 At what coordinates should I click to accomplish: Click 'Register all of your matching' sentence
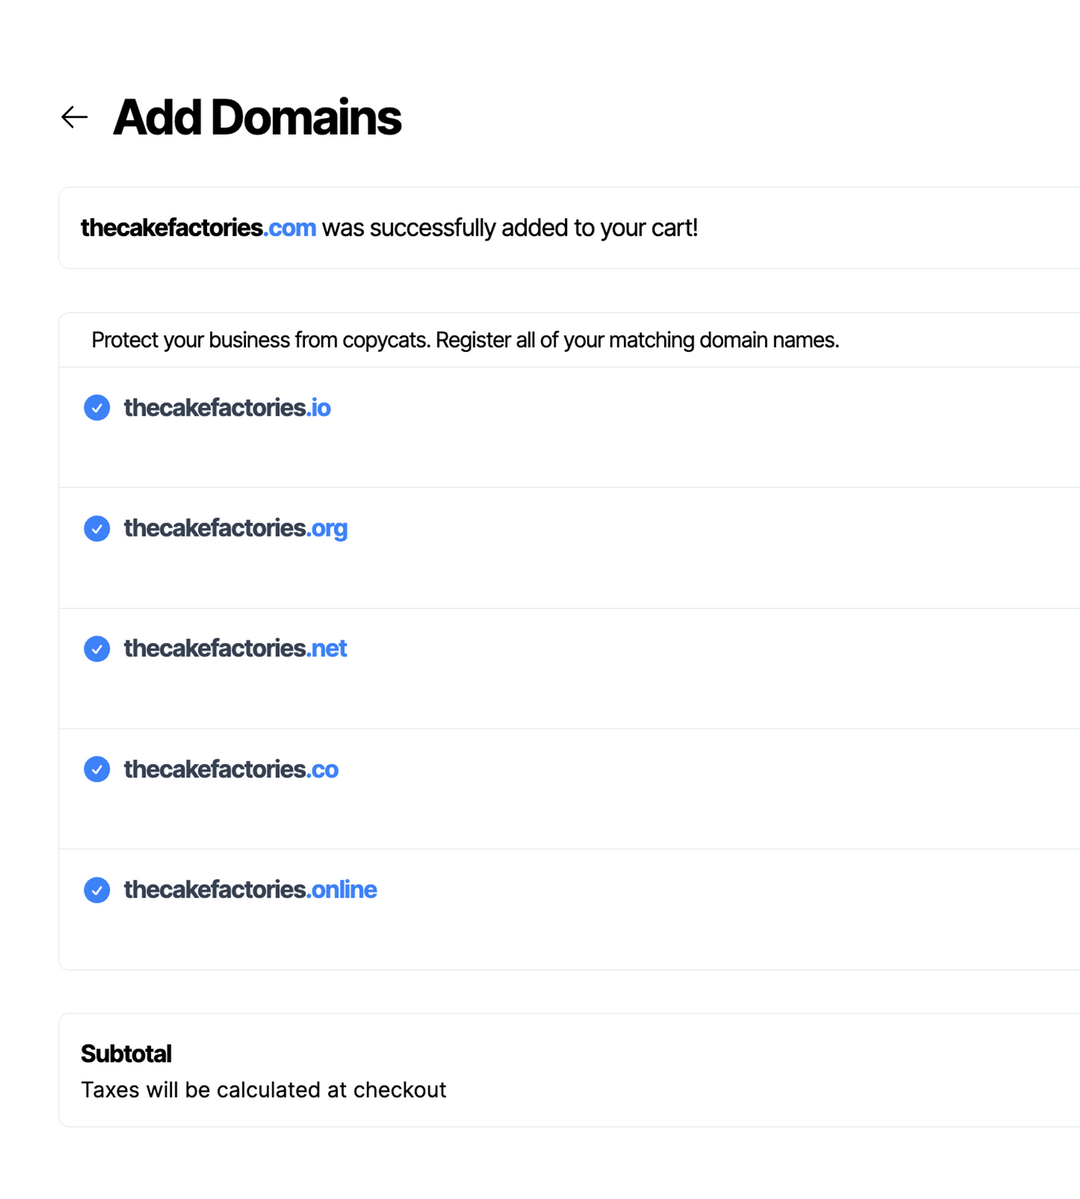point(637,340)
